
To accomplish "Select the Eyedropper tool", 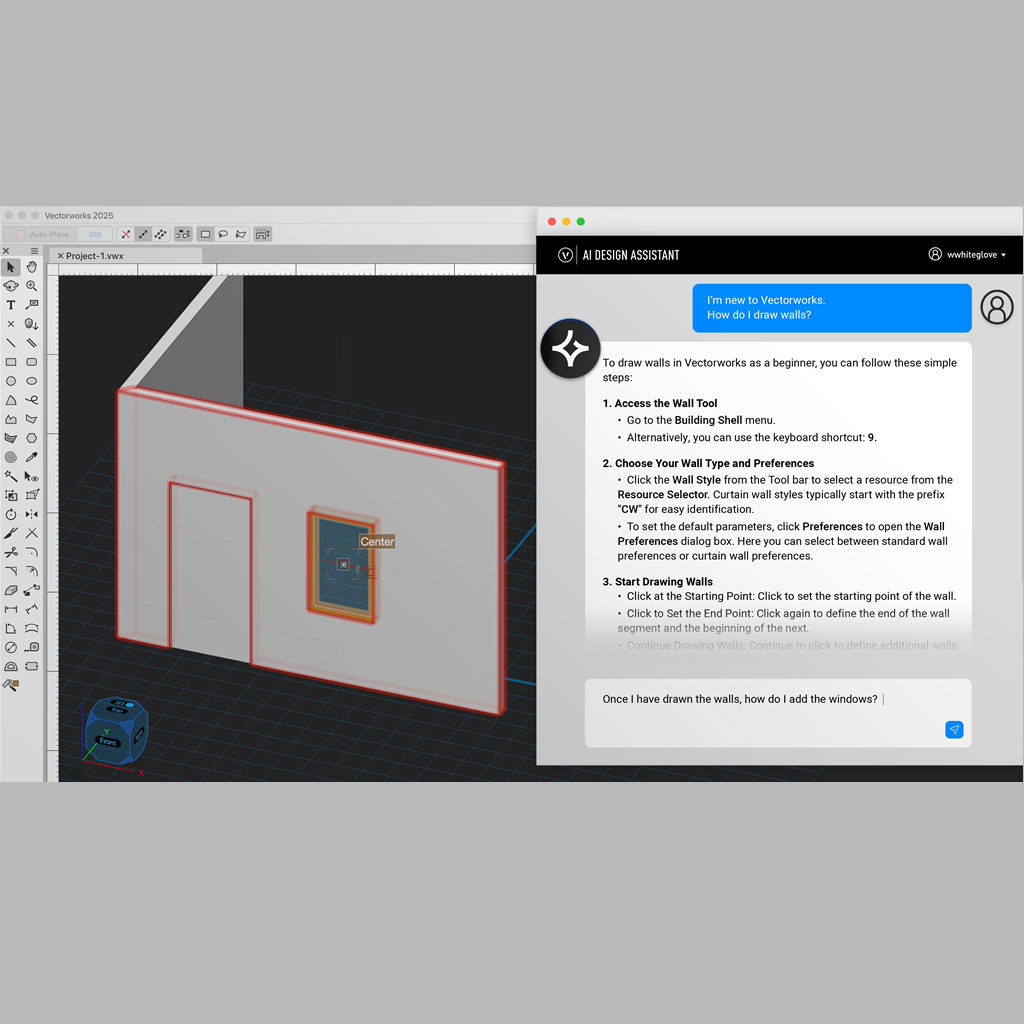I will pos(31,457).
